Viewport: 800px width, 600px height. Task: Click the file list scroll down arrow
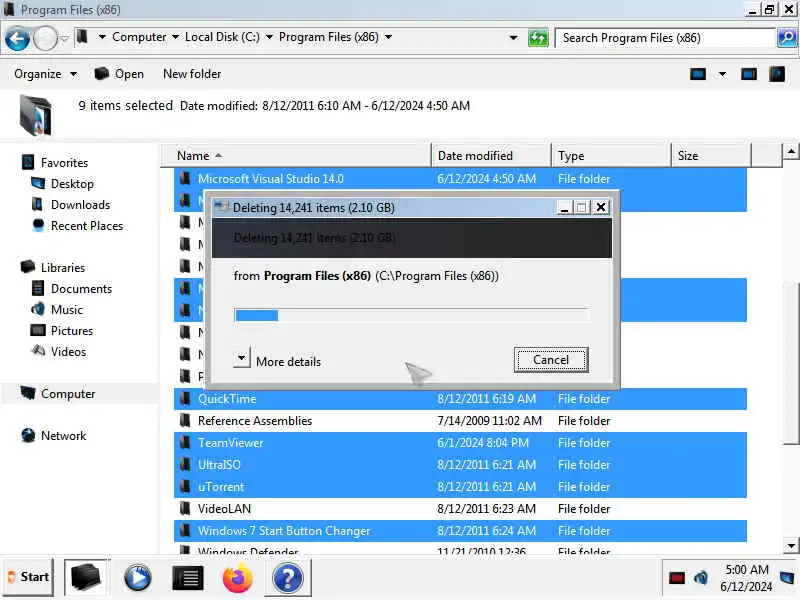tap(791, 545)
